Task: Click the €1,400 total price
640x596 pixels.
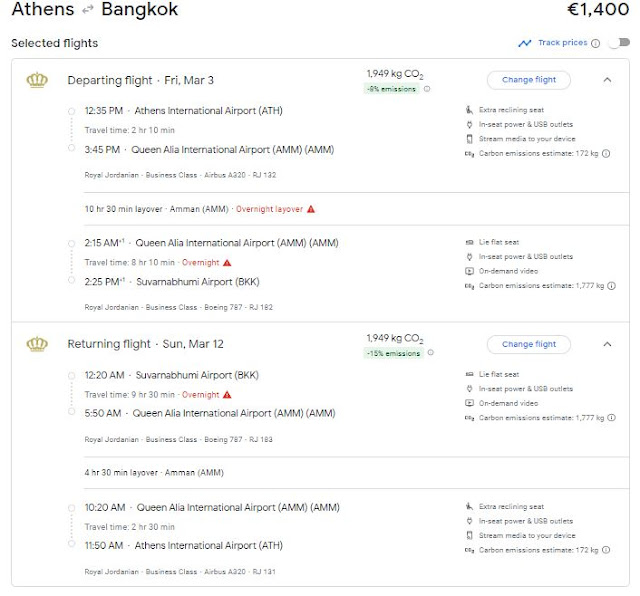Action: pos(596,13)
